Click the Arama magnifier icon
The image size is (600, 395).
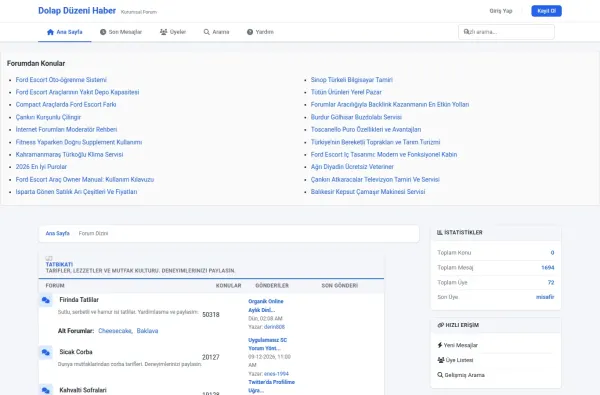207,32
